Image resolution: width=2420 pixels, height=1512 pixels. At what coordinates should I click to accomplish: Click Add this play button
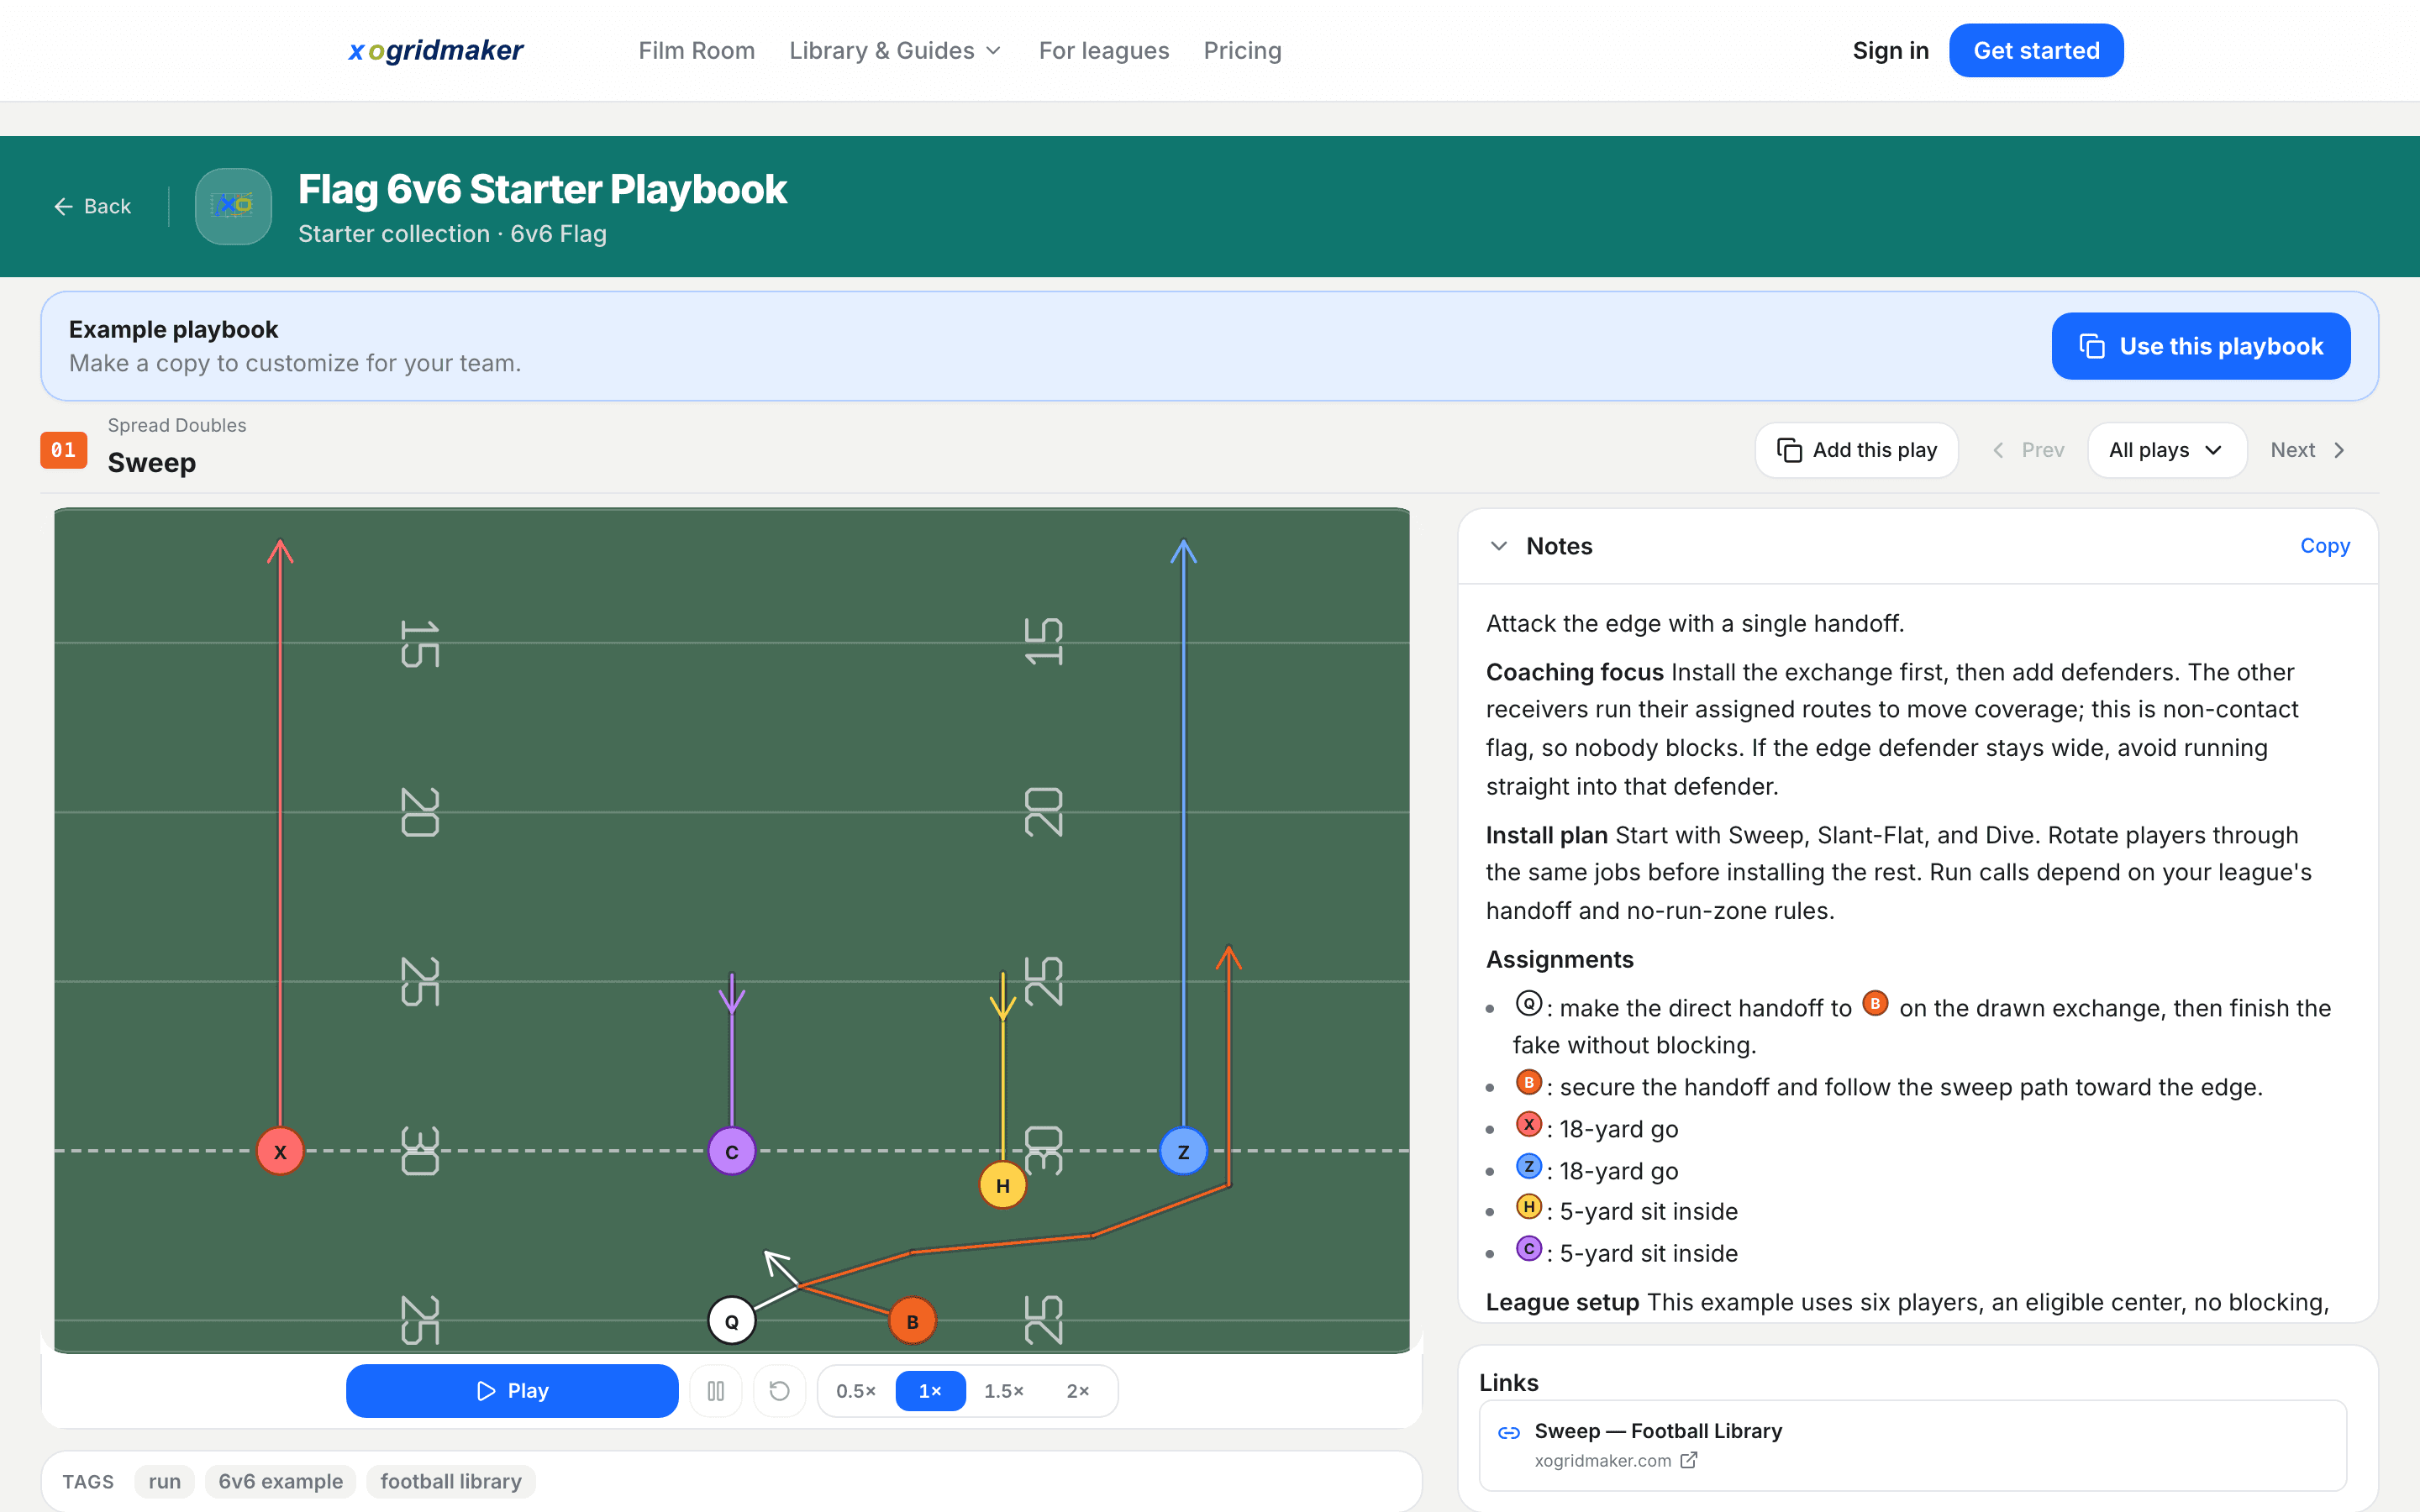[1857, 450]
